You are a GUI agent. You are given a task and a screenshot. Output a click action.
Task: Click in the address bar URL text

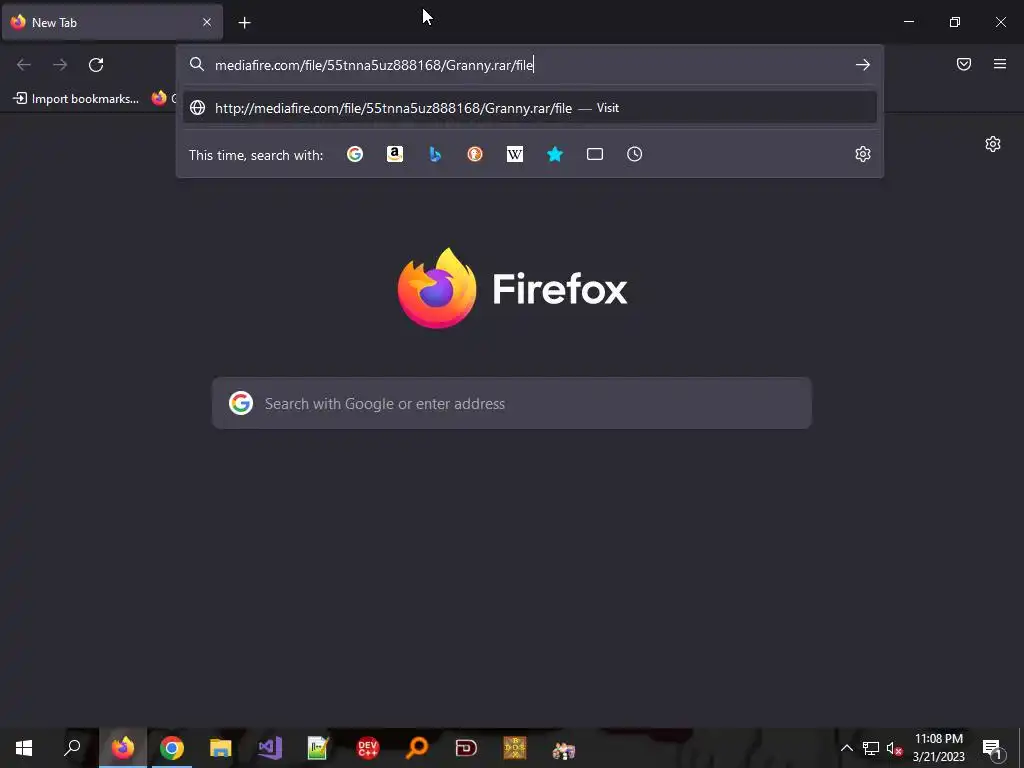[x=374, y=65]
